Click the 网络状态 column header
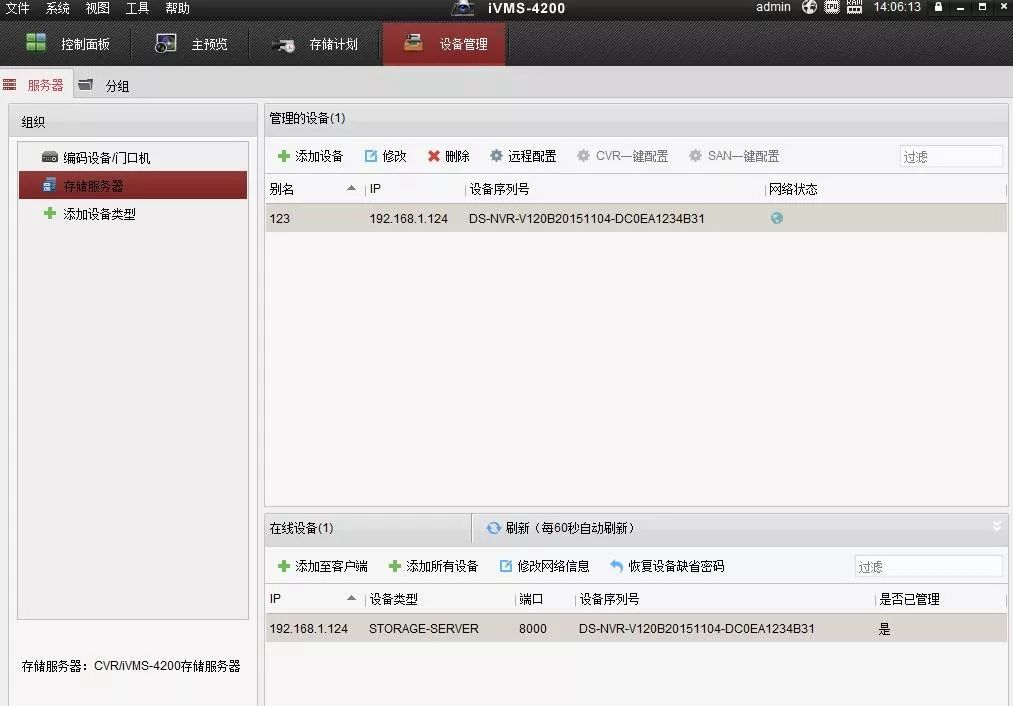Screen dimensions: 1013x706 click(885, 189)
